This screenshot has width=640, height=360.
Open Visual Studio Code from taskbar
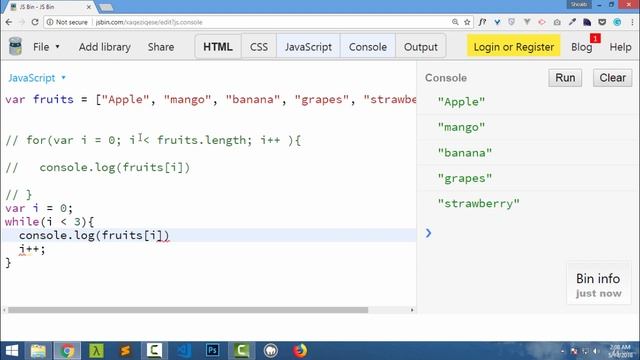(184, 351)
